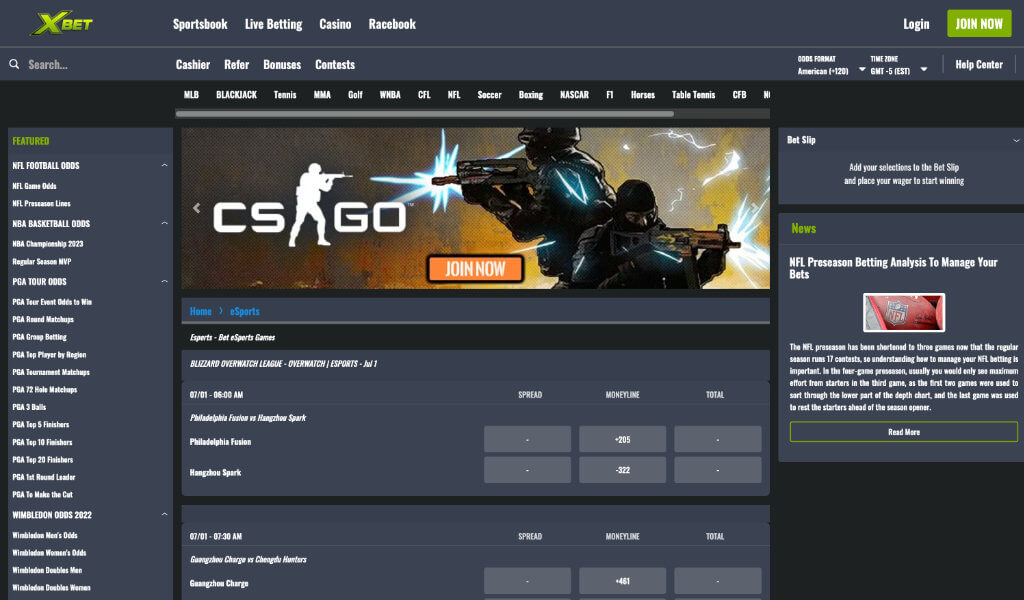Open the Bonuses page
The height and width of the screenshot is (600, 1024).
click(x=282, y=65)
